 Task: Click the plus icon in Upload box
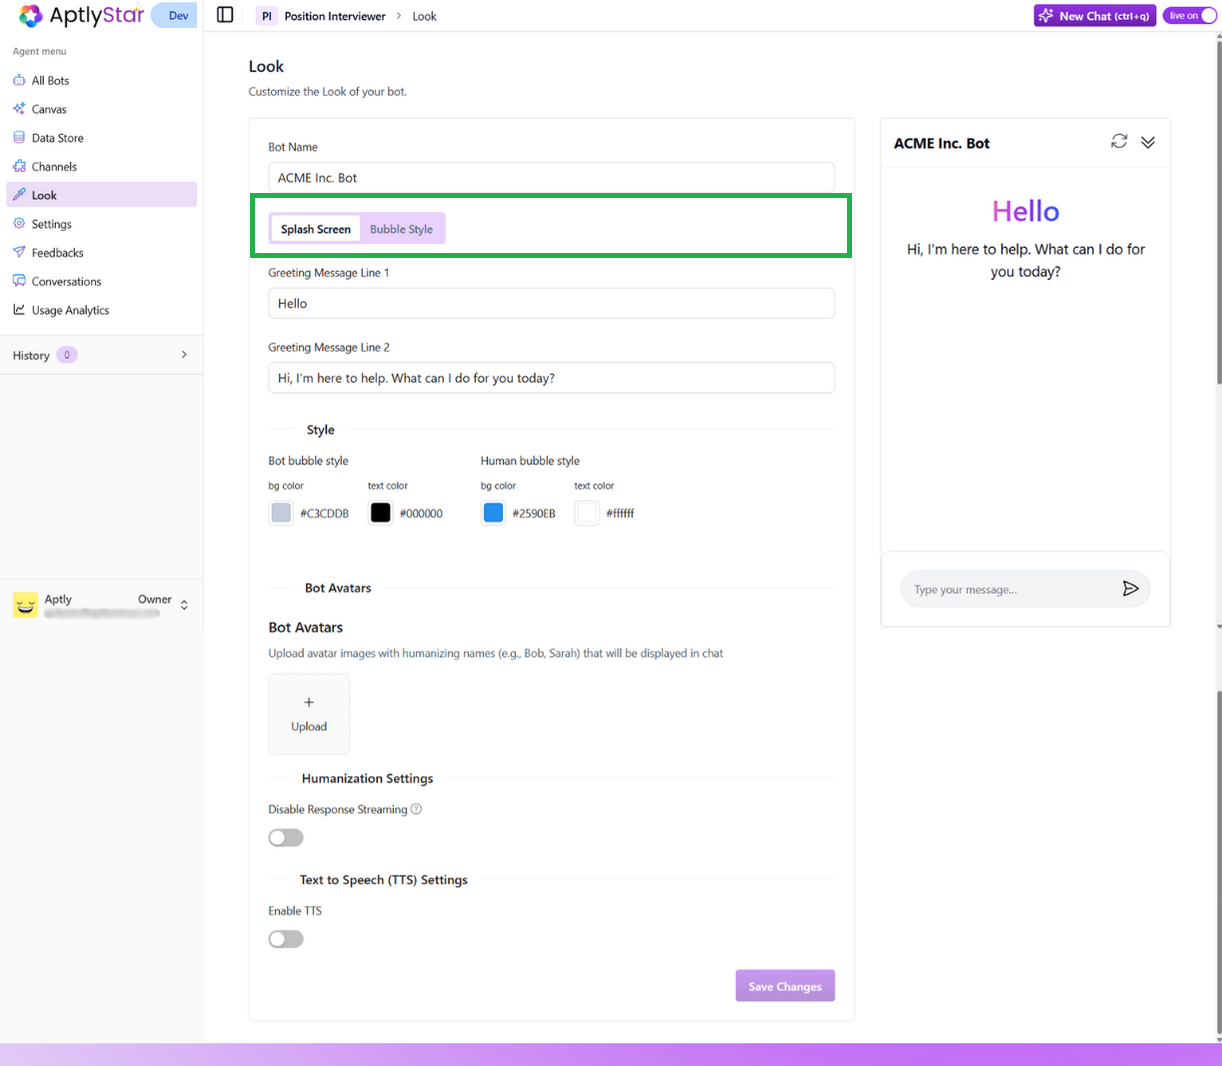coord(309,702)
